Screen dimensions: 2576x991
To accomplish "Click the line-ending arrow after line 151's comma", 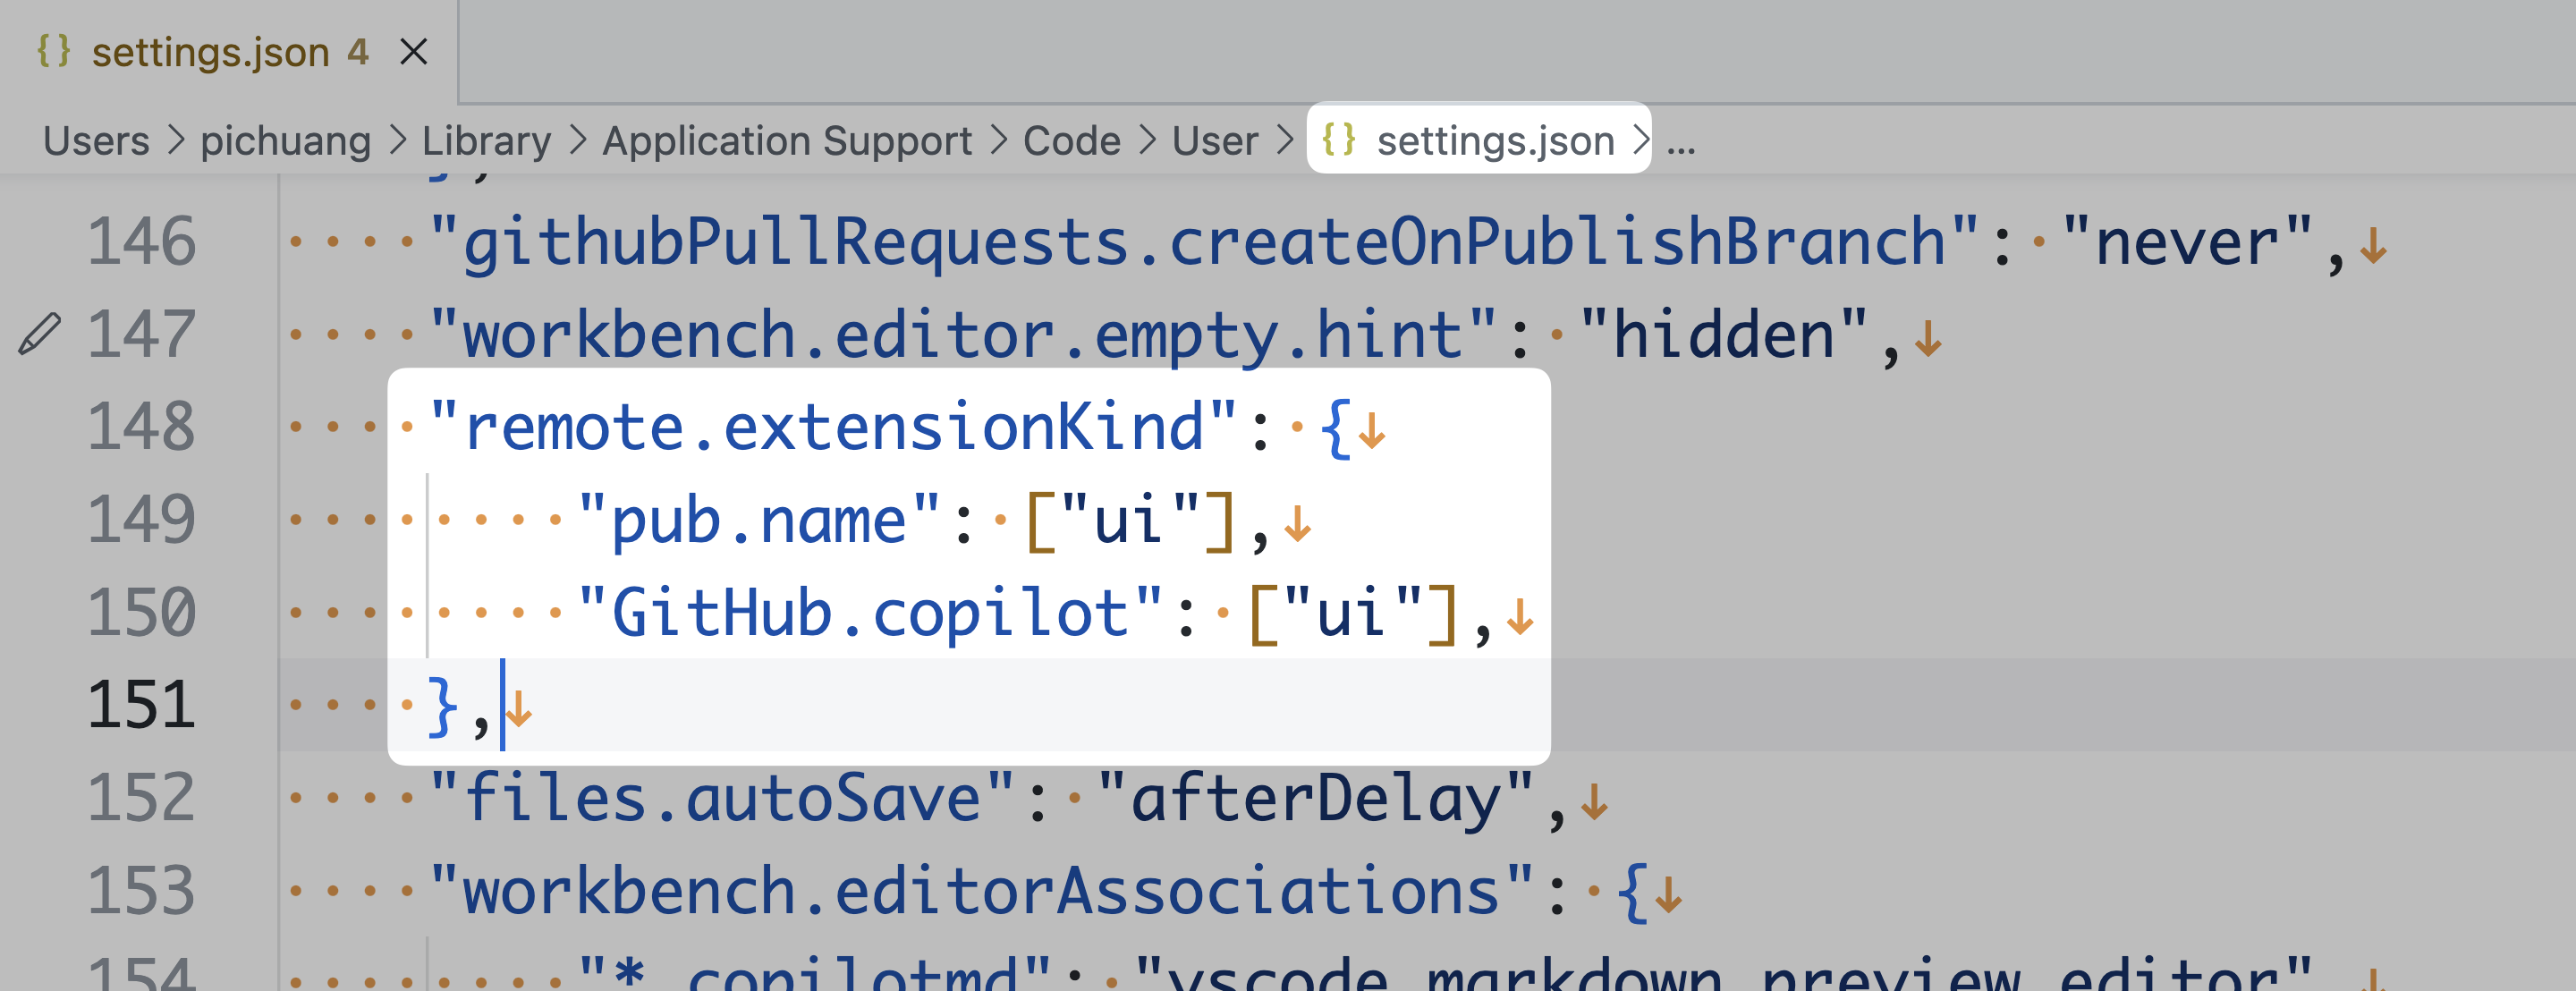I will coord(519,712).
